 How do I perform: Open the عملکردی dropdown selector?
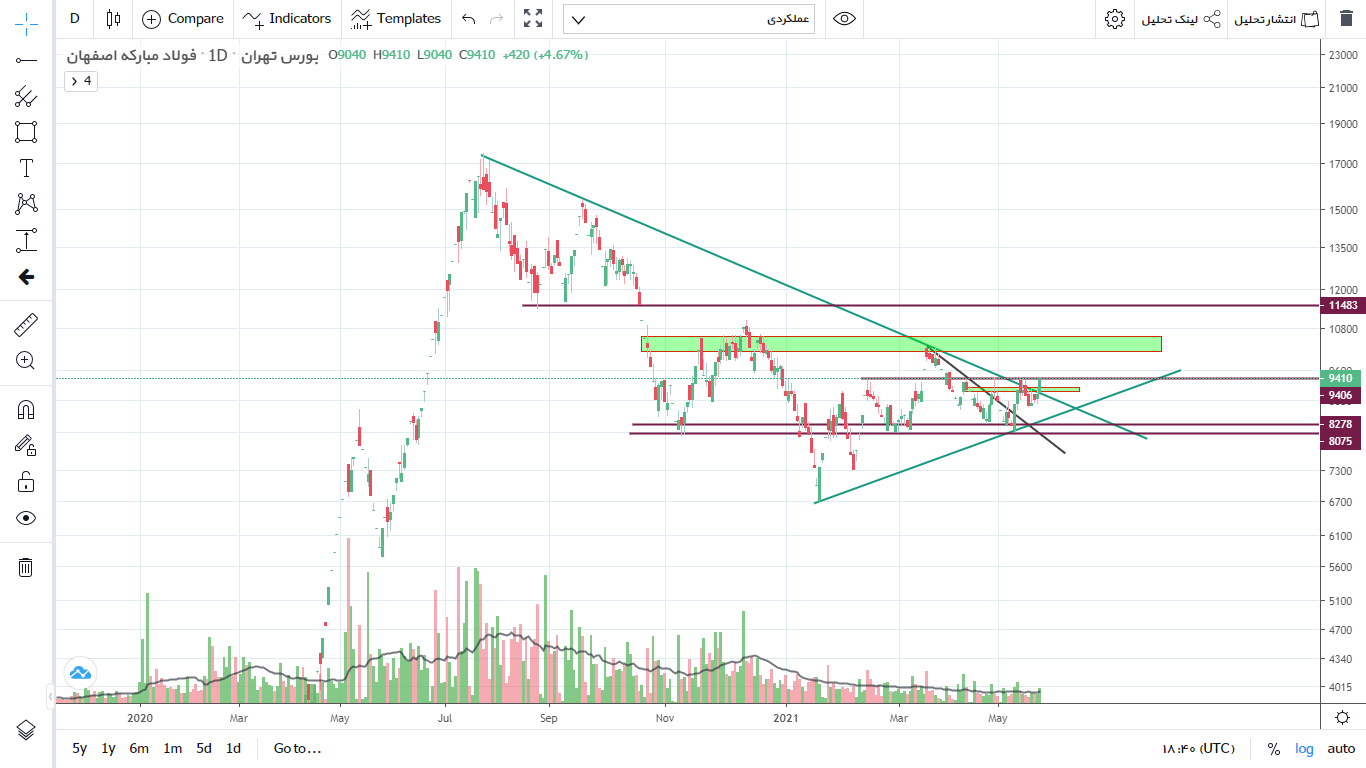click(689, 19)
